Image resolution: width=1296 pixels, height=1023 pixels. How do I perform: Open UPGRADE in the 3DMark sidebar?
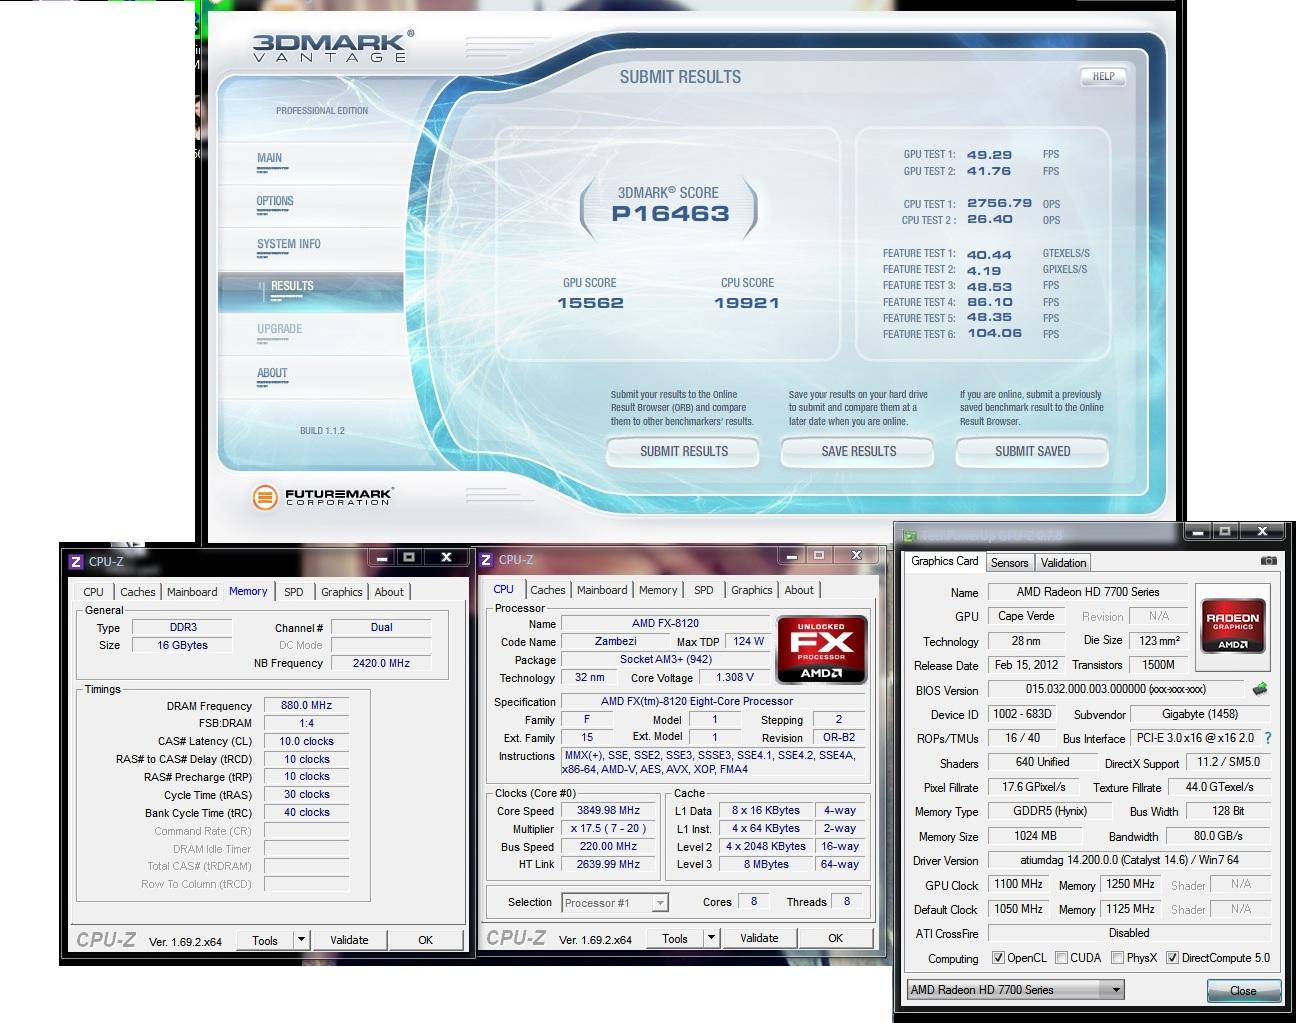tap(280, 329)
